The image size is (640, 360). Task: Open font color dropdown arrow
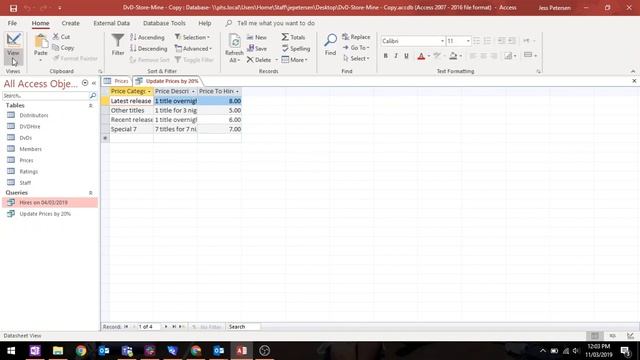[429, 56]
